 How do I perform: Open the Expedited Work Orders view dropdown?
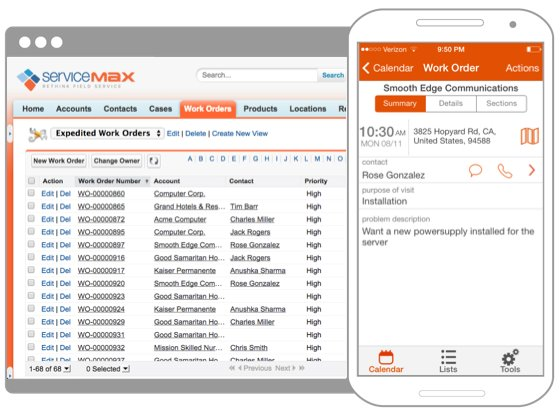(x=108, y=133)
